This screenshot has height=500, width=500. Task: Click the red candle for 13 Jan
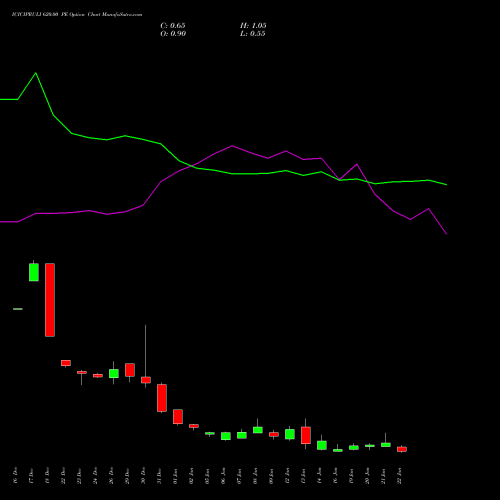(306, 435)
